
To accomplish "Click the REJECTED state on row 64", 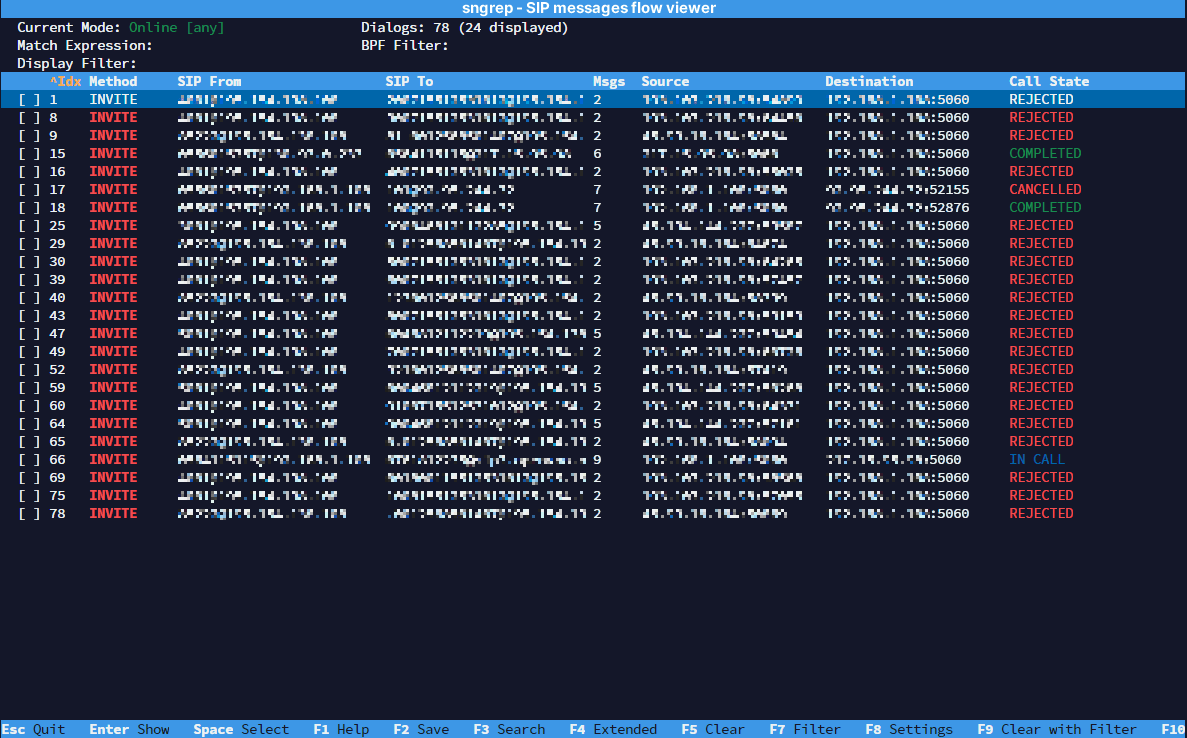I will pyautogui.click(x=1042, y=424).
